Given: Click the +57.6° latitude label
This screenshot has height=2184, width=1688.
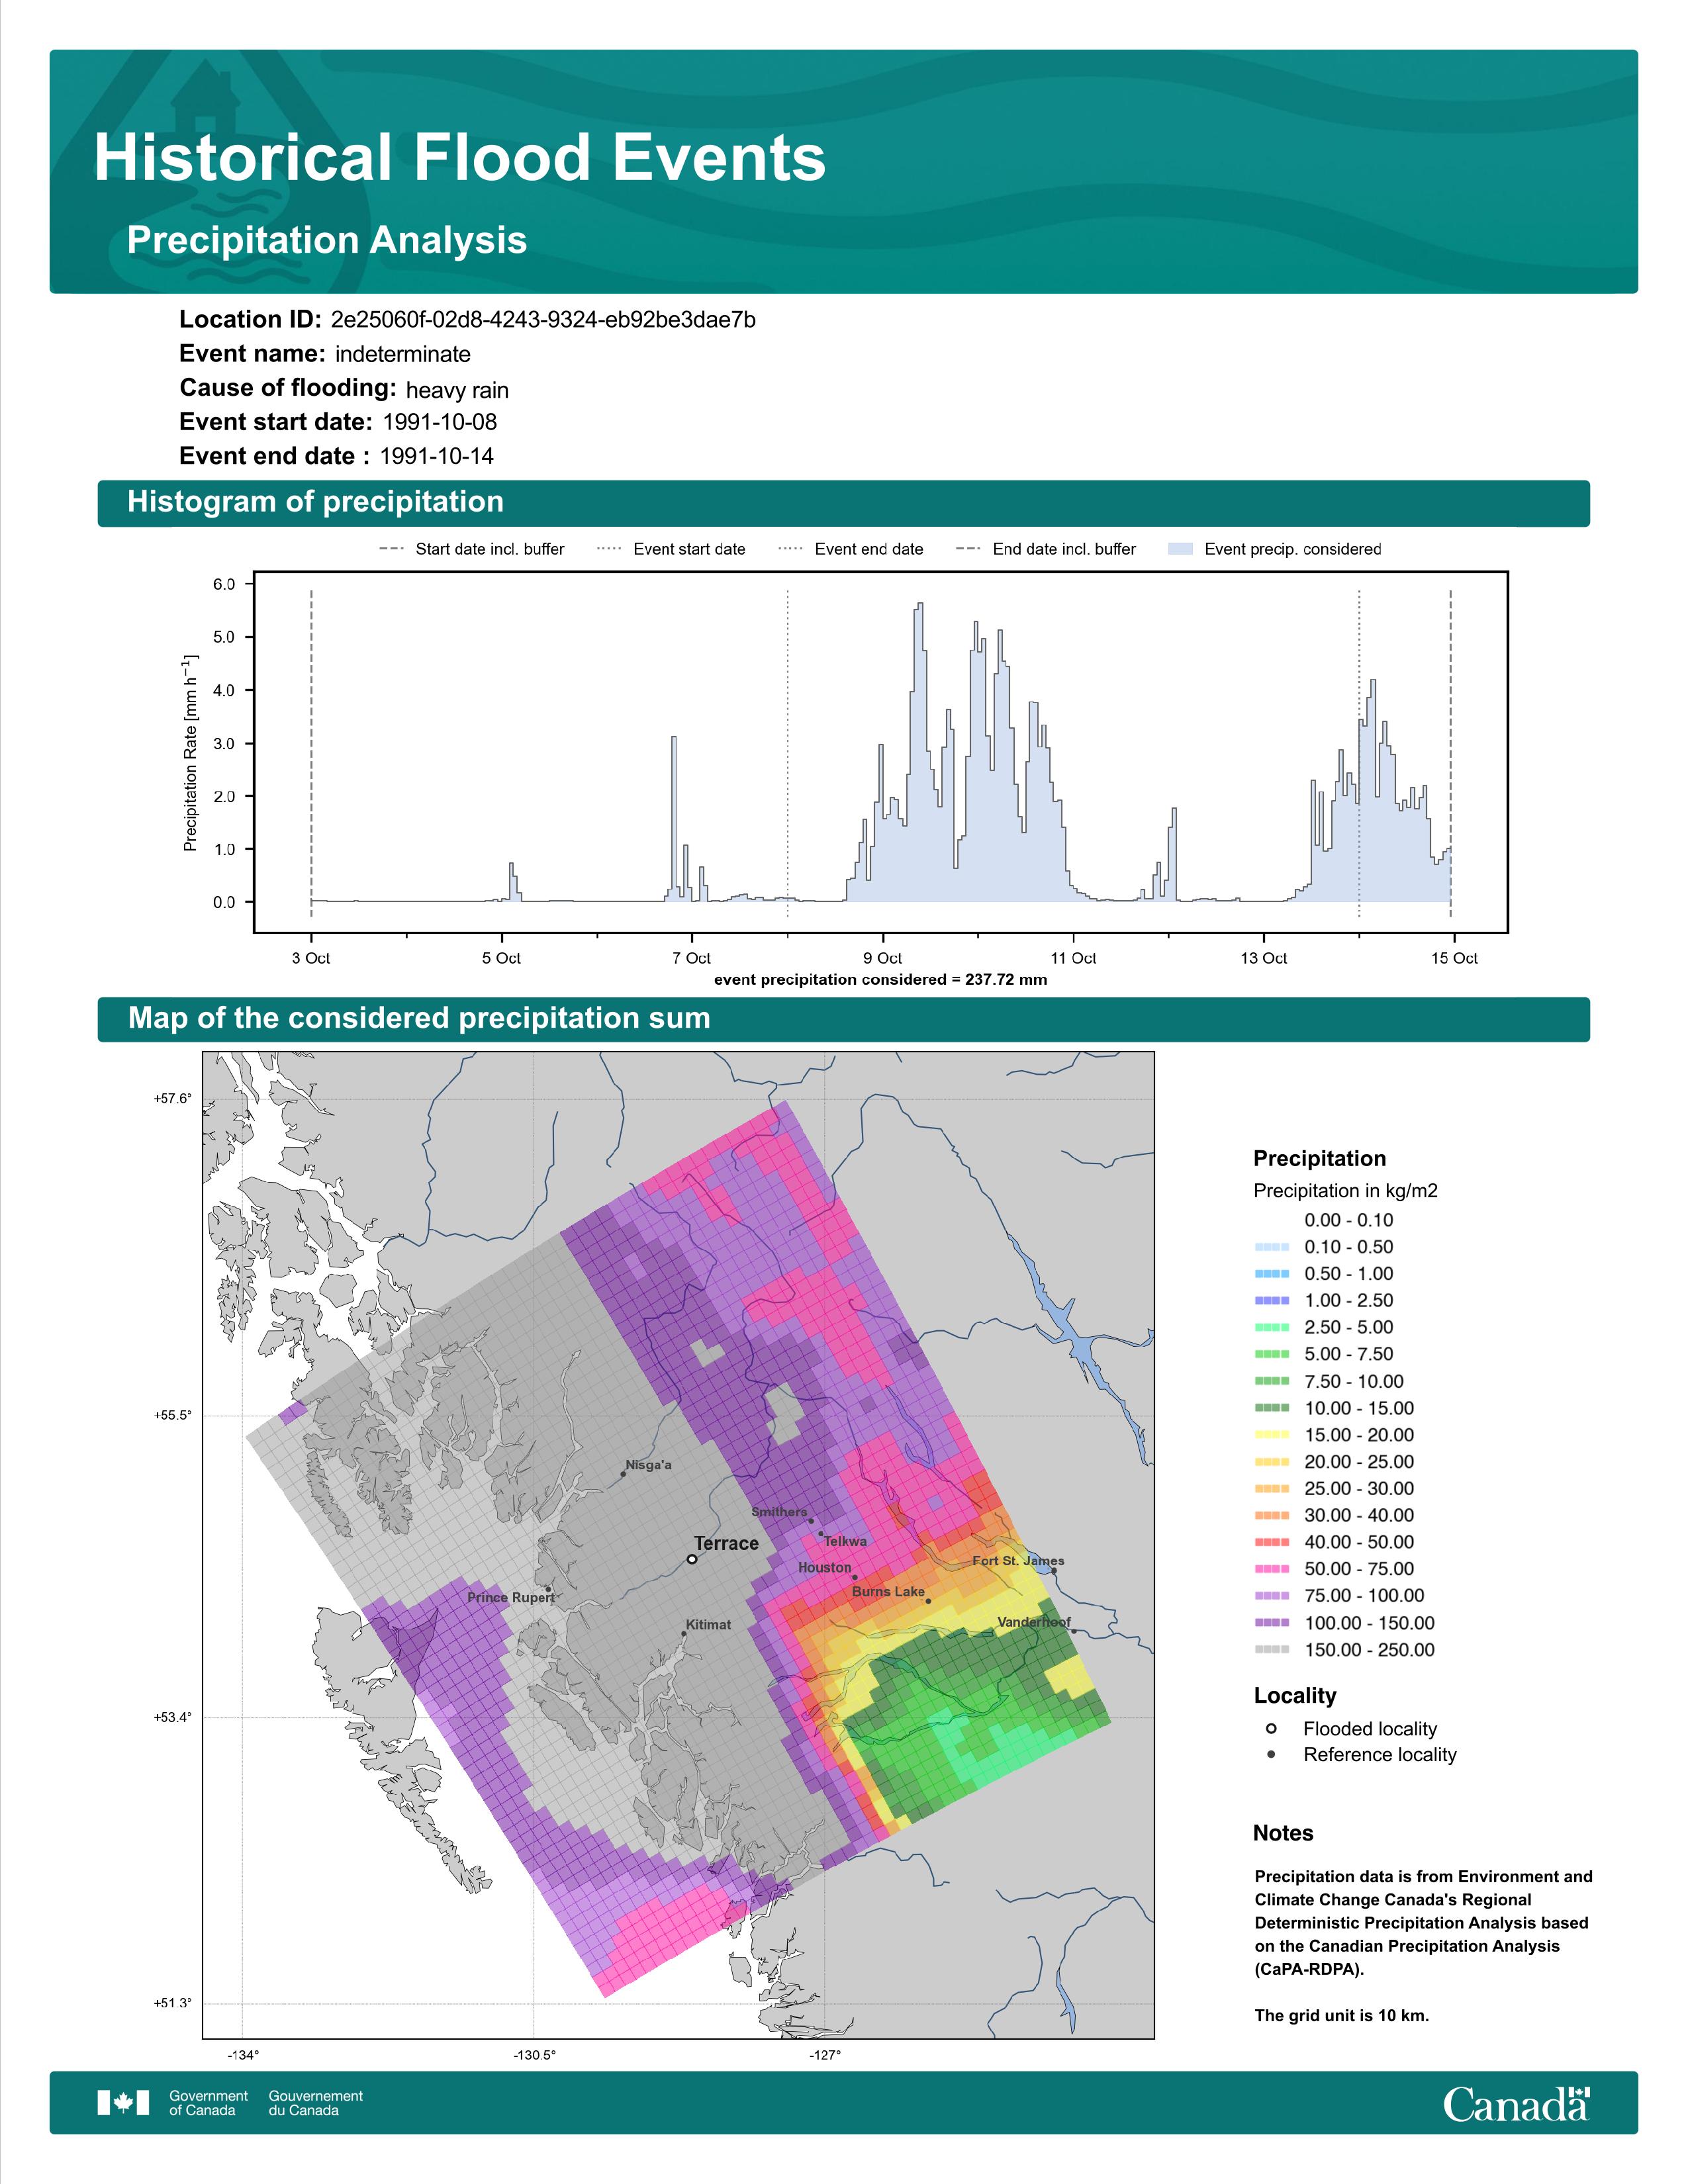Looking at the screenshot, I should click(x=172, y=1098).
